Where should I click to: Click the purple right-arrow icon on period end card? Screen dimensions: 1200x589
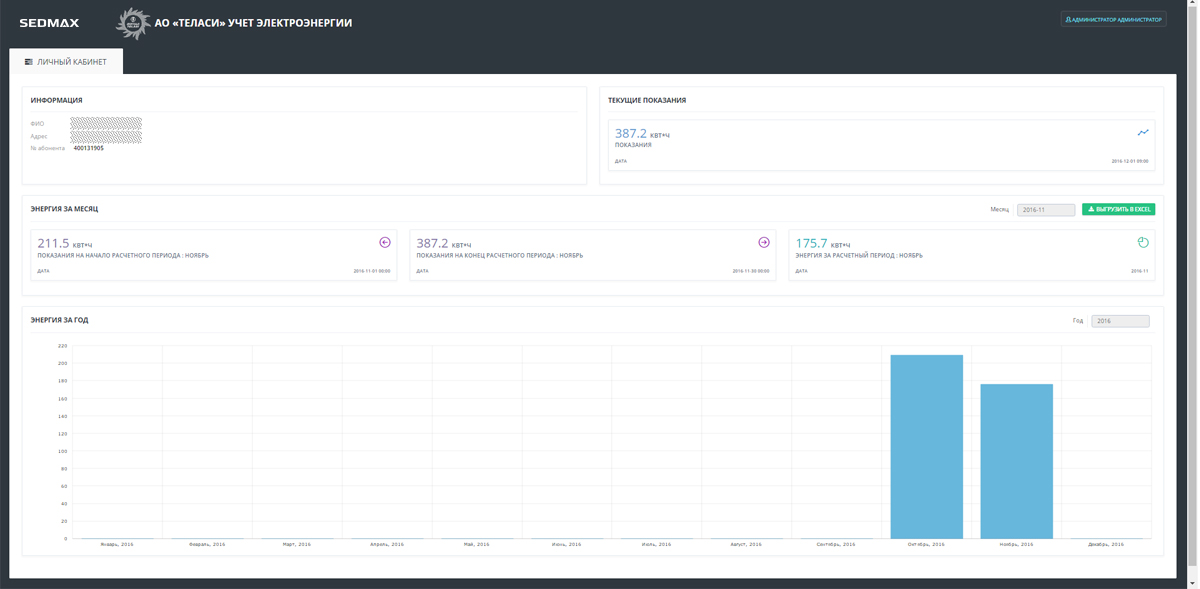(x=764, y=242)
